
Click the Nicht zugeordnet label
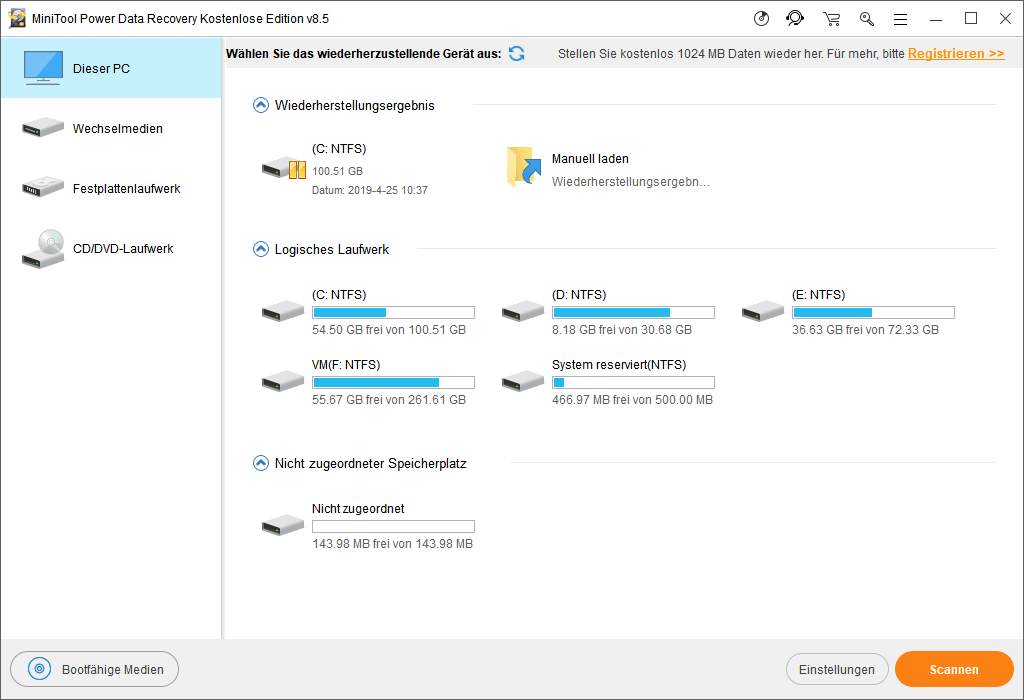point(358,509)
